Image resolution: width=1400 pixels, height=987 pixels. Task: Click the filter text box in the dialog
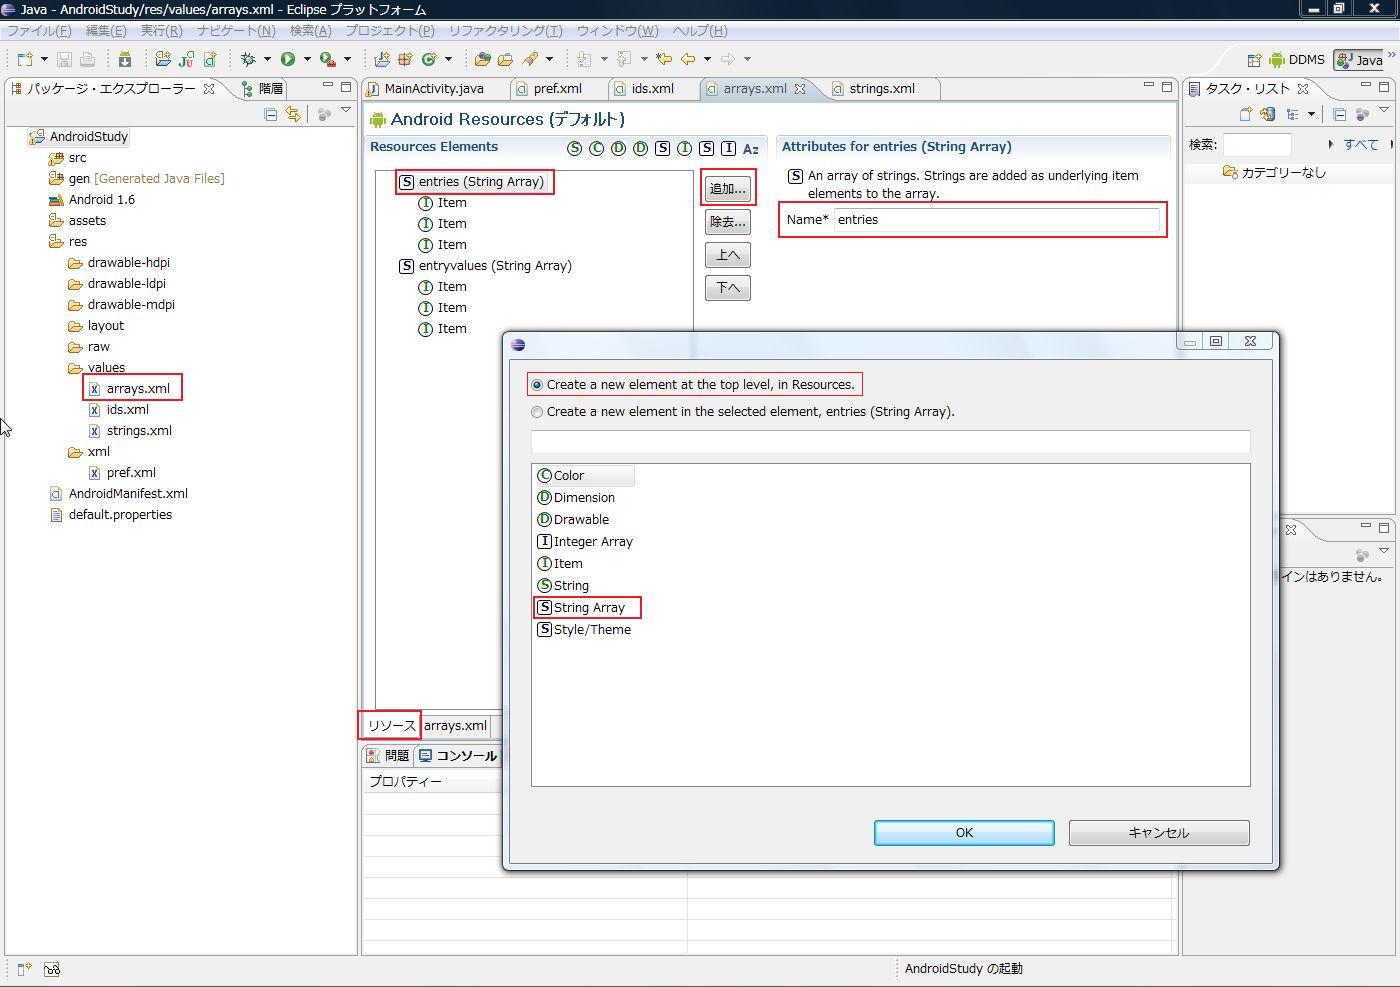click(x=891, y=442)
